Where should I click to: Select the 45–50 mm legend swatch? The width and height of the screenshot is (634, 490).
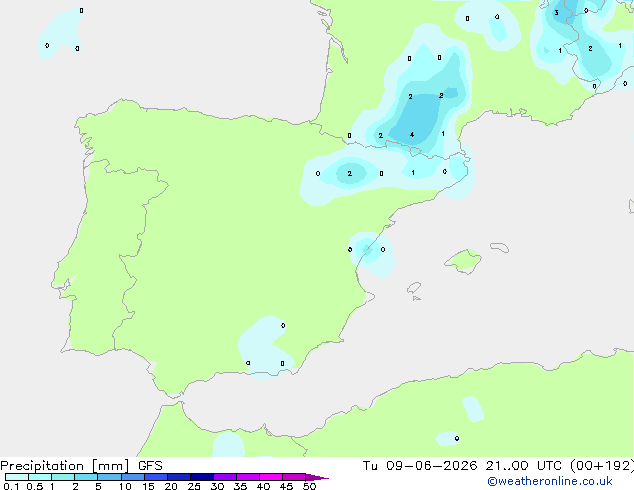coord(294,477)
